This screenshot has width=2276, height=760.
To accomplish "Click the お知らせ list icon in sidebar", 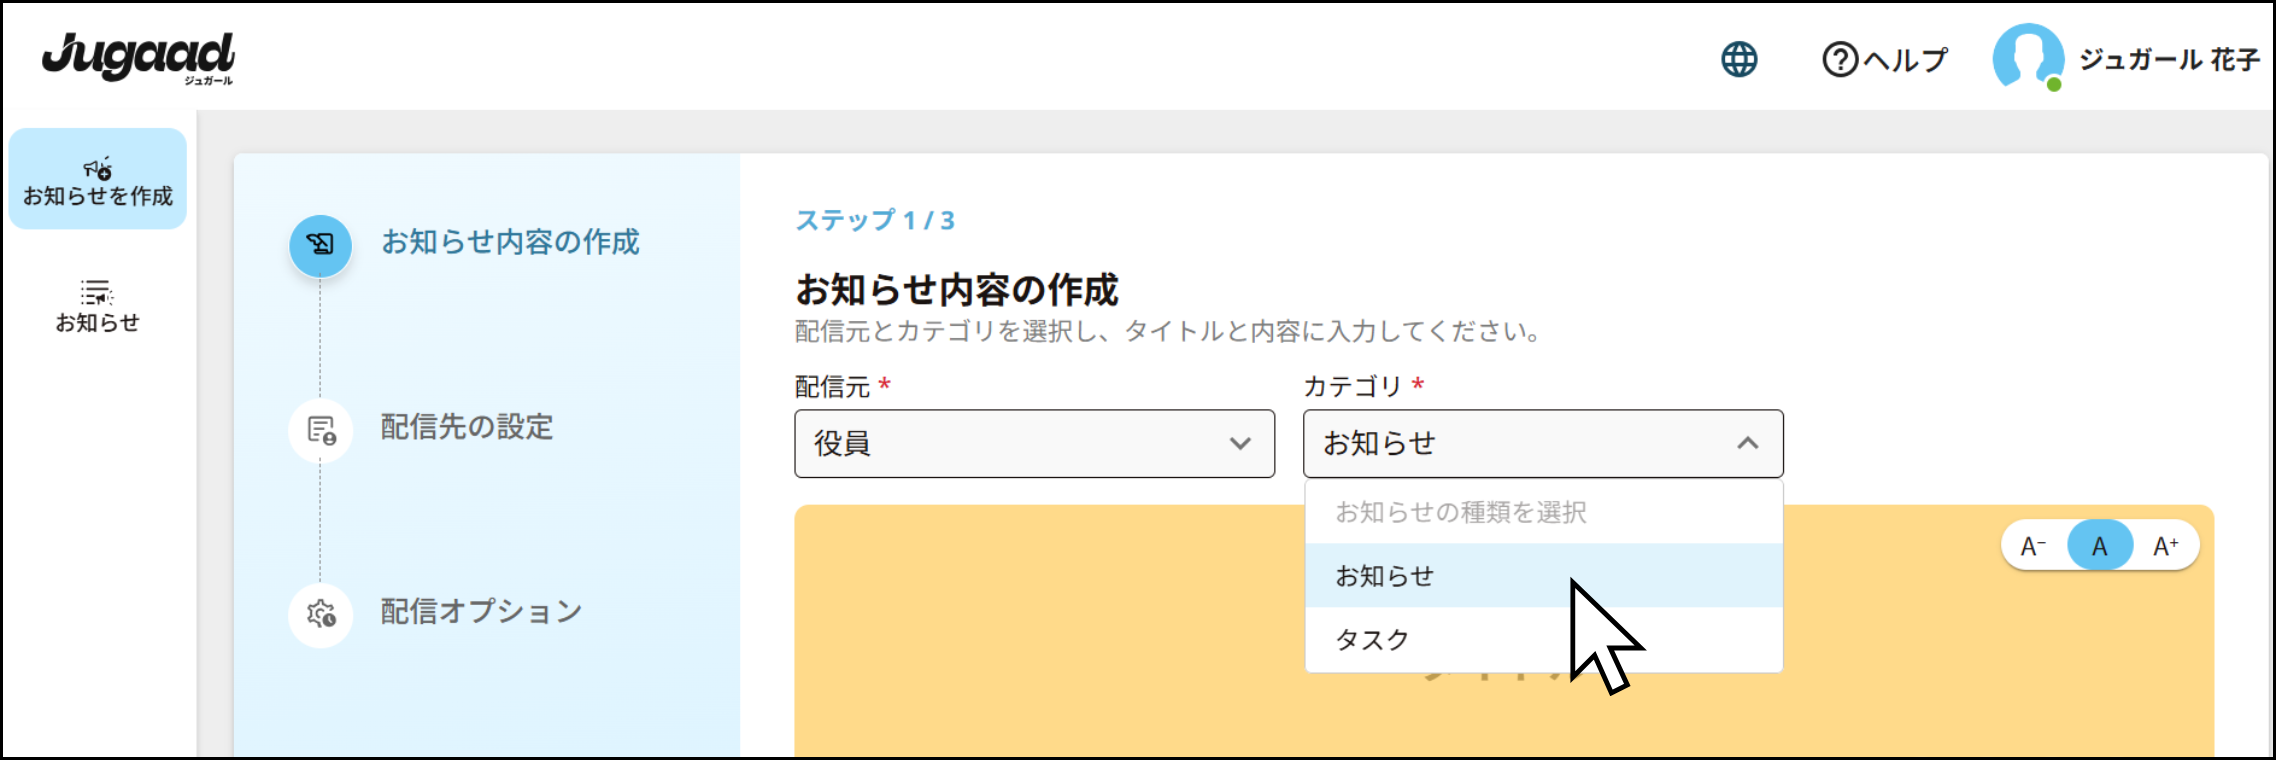I will point(97,293).
